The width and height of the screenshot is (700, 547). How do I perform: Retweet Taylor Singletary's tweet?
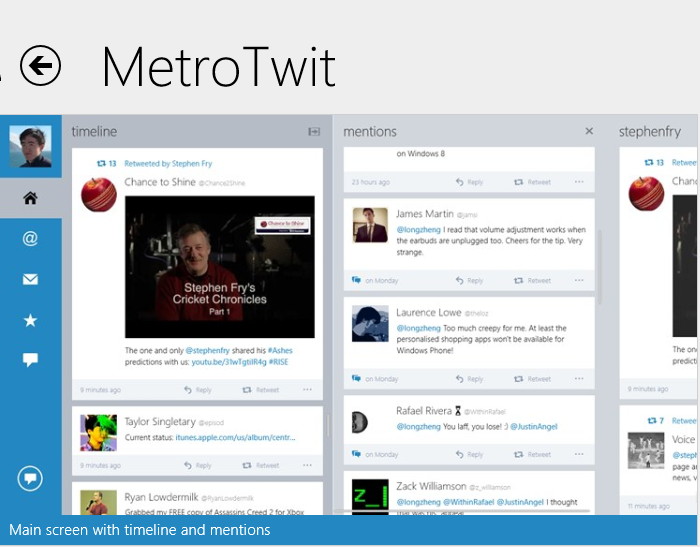(261, 465)
